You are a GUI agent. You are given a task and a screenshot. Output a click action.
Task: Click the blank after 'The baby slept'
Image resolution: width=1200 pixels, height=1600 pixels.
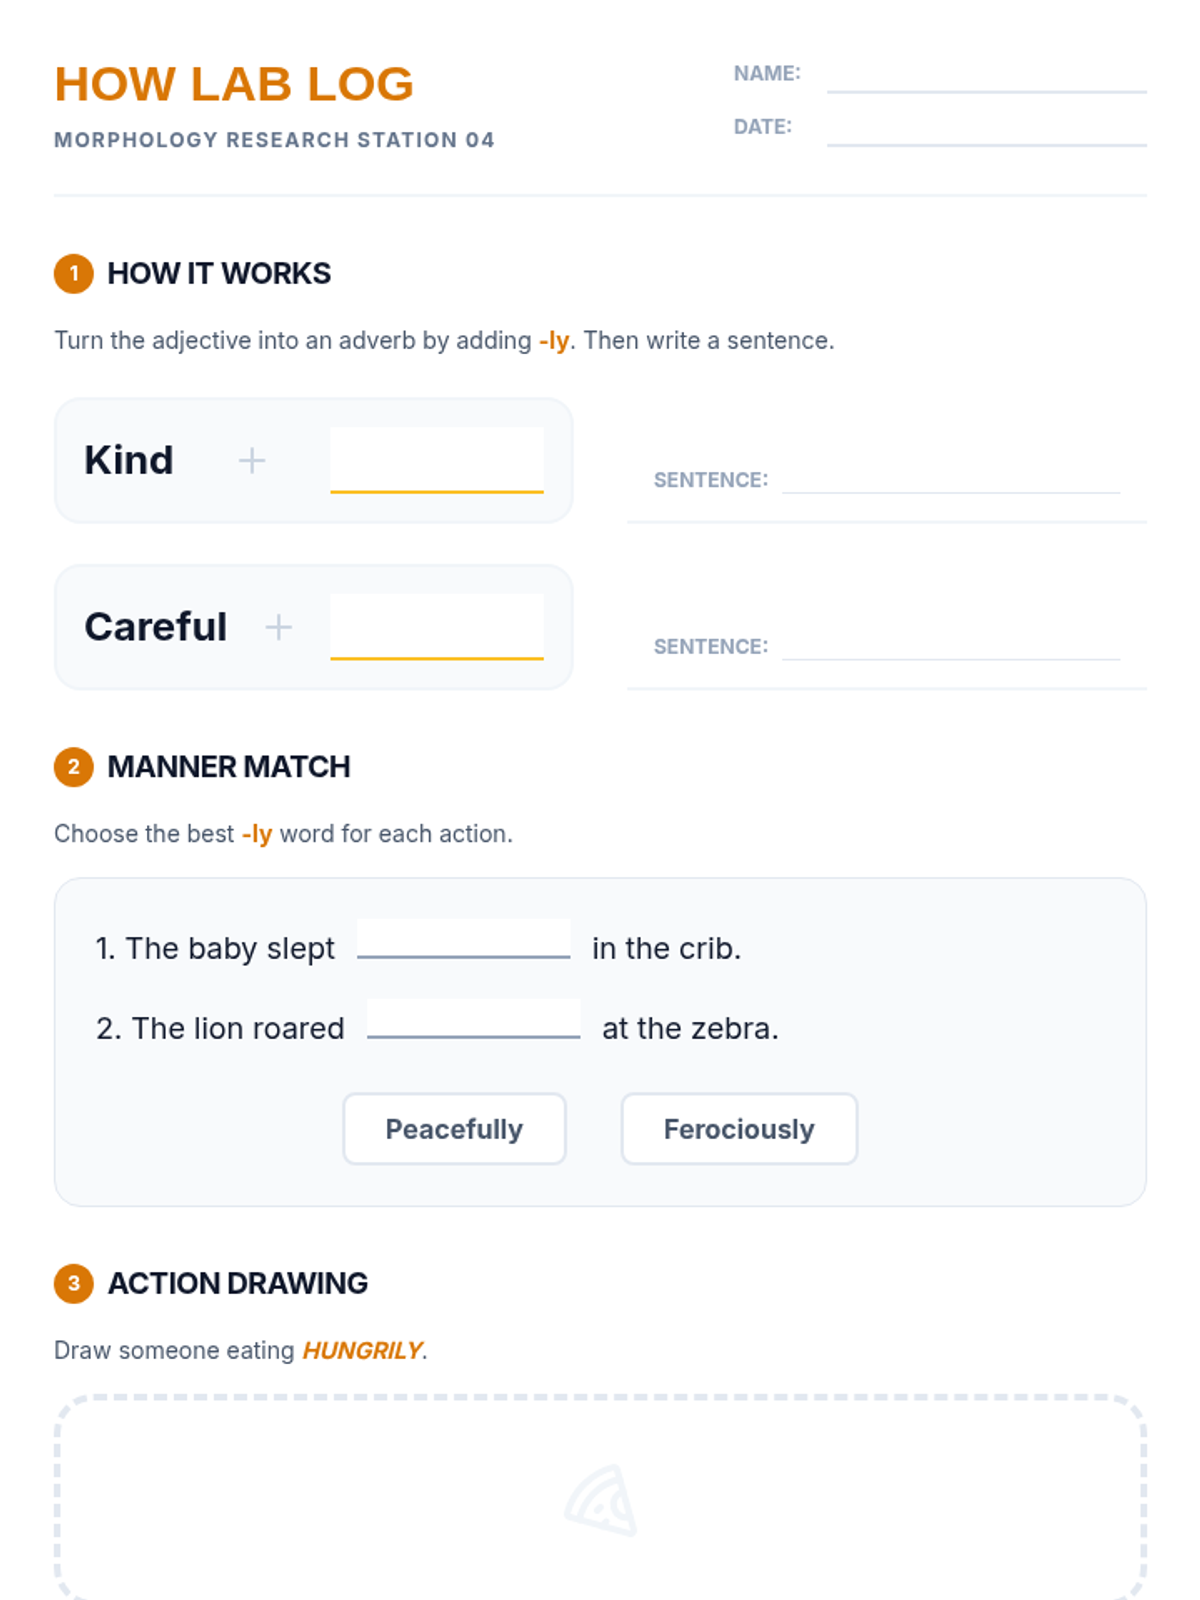(464, 941)
